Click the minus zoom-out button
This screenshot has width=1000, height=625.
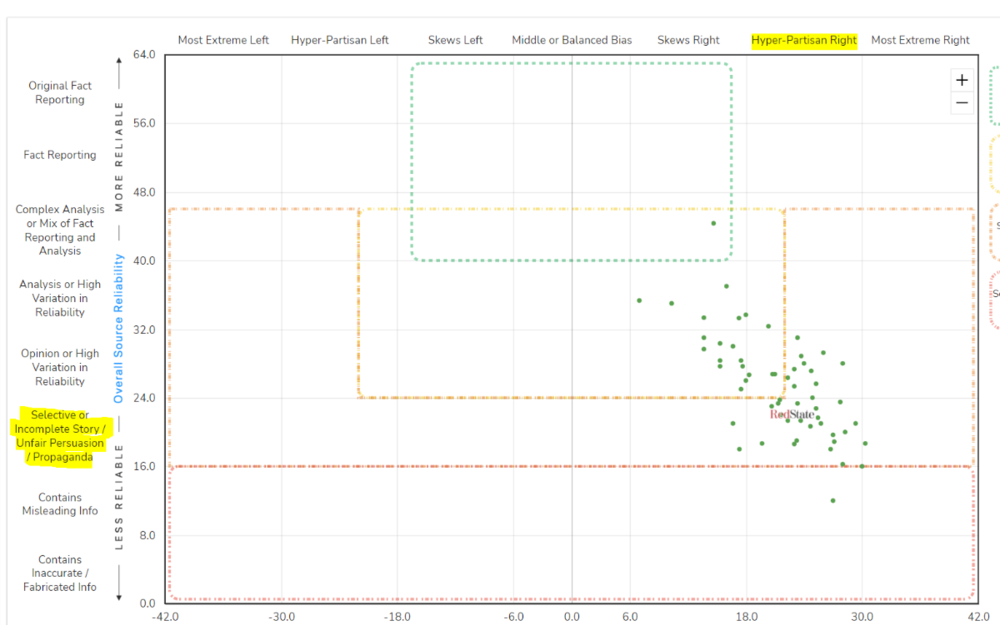961,102
